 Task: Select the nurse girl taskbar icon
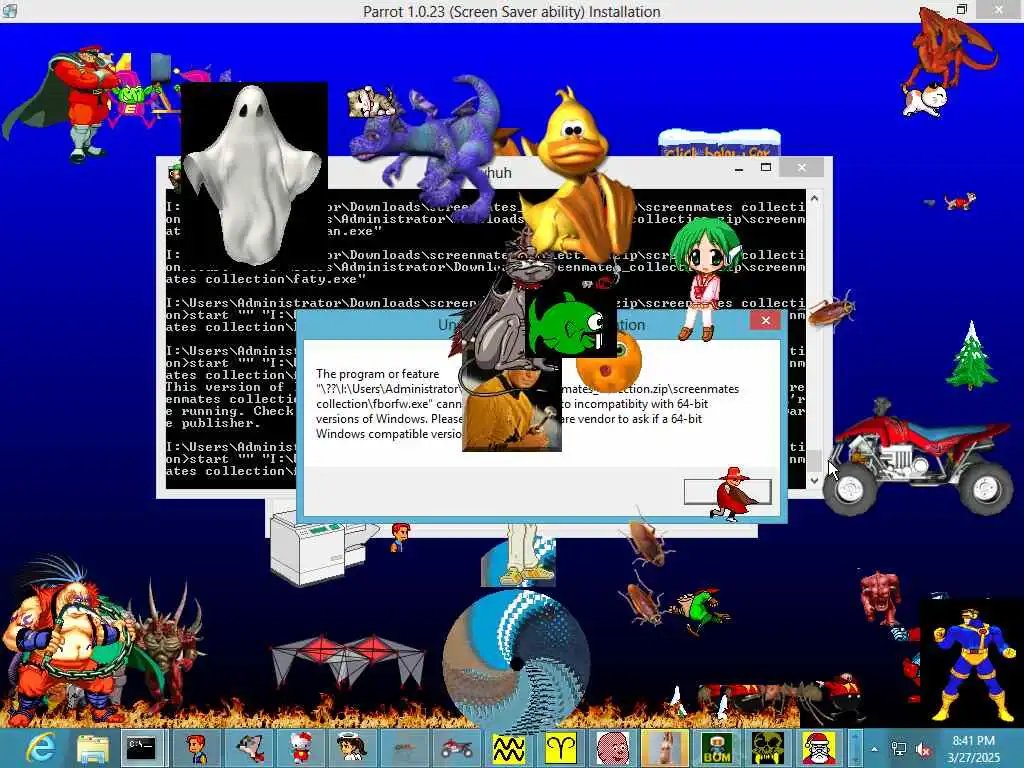pos(353,748)
